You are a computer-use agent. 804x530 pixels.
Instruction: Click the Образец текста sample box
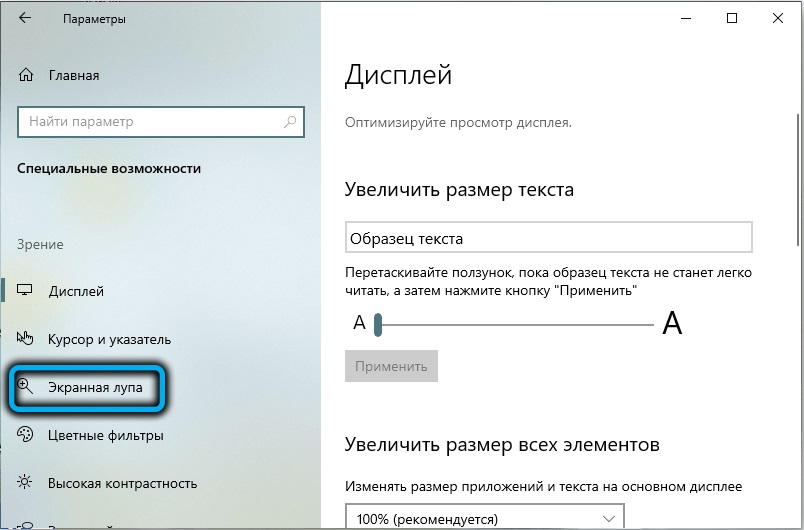coord(548,238)
